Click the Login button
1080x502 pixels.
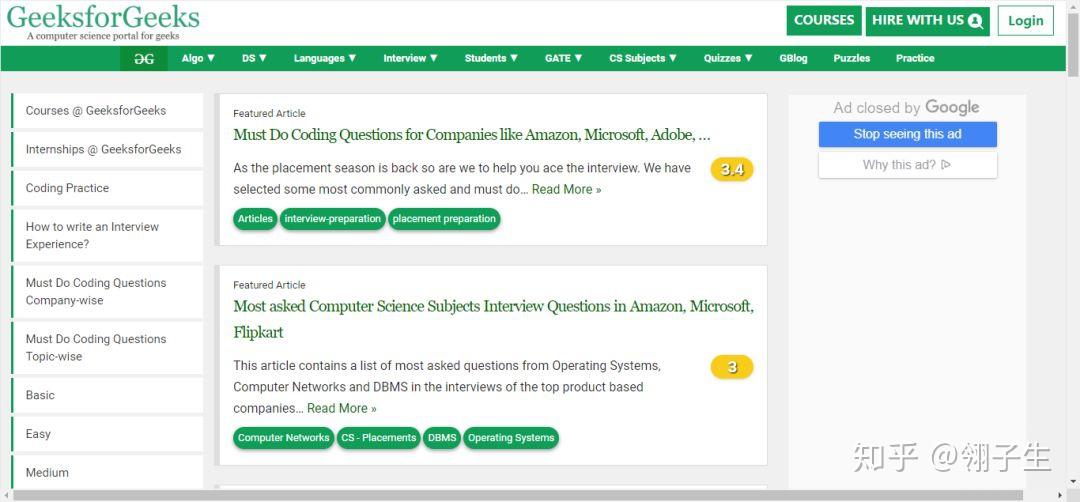tap(1026, 21)
